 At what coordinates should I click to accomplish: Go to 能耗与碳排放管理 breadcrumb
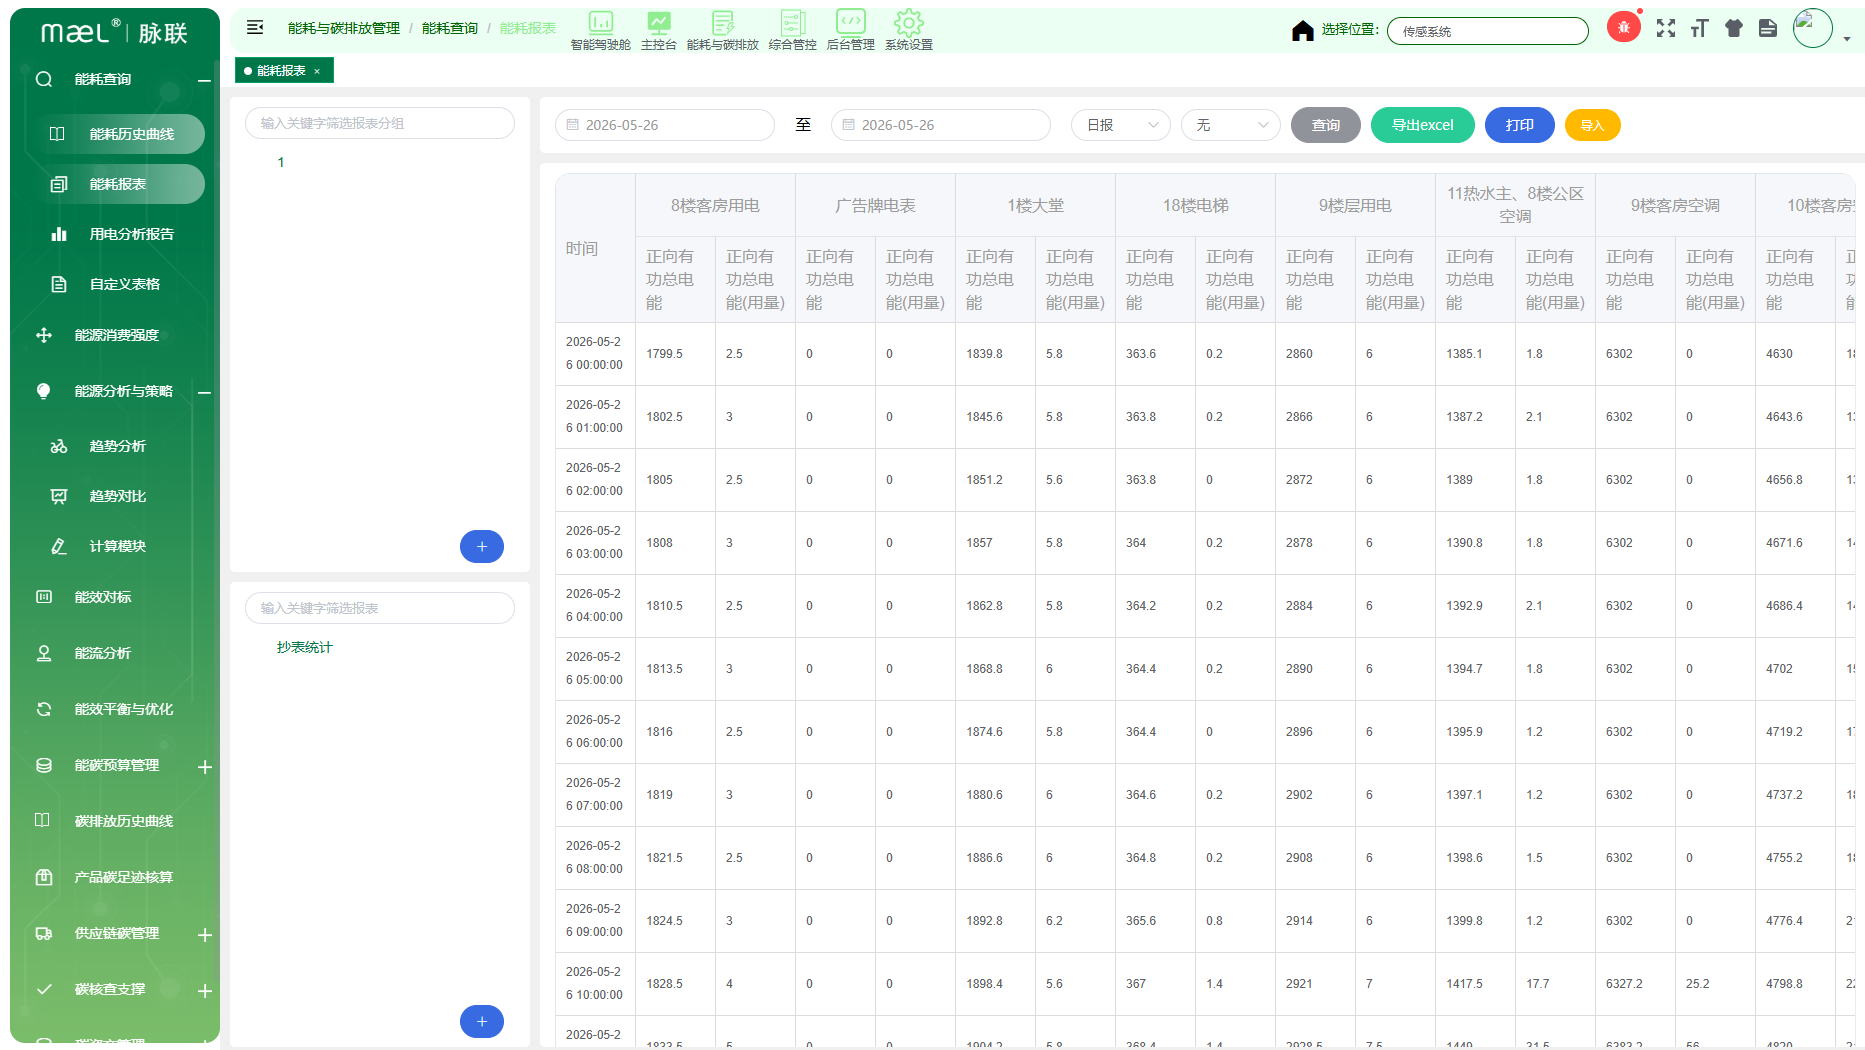tap(343, 28)
